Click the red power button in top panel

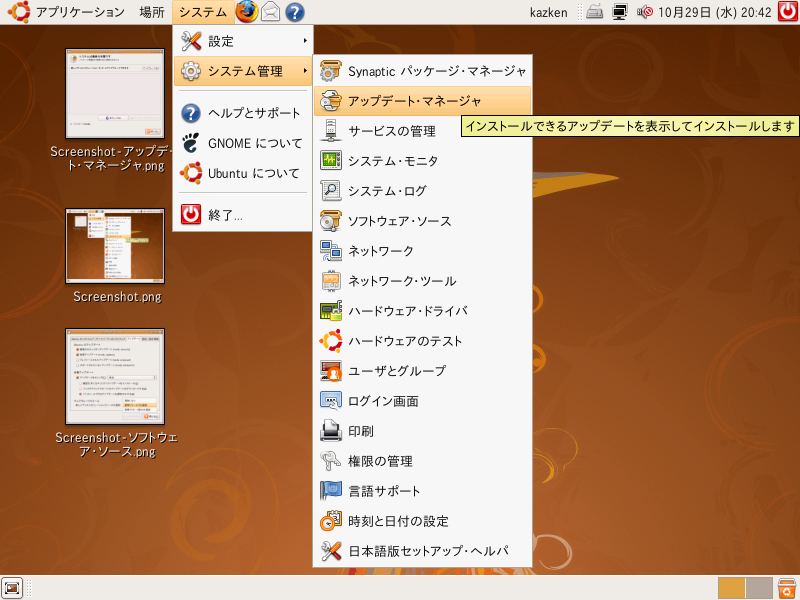(x=788, y=12)
